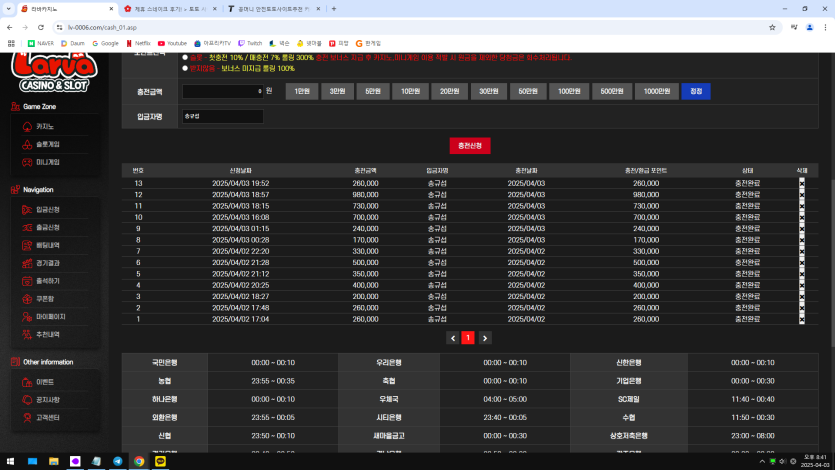Click the 입금자명 input field

click(x=222, y=116)
